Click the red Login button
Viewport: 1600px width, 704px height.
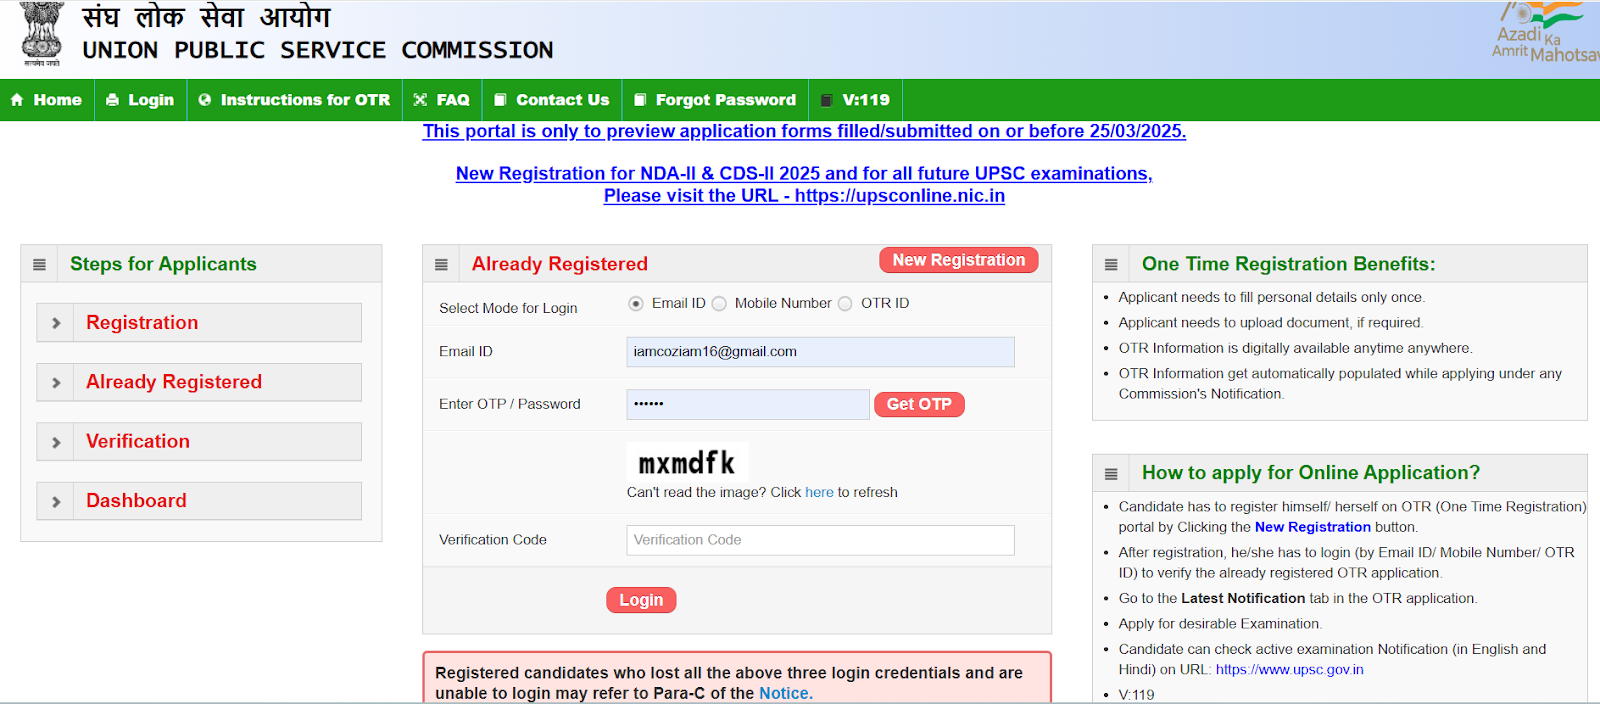coord(641,600)
